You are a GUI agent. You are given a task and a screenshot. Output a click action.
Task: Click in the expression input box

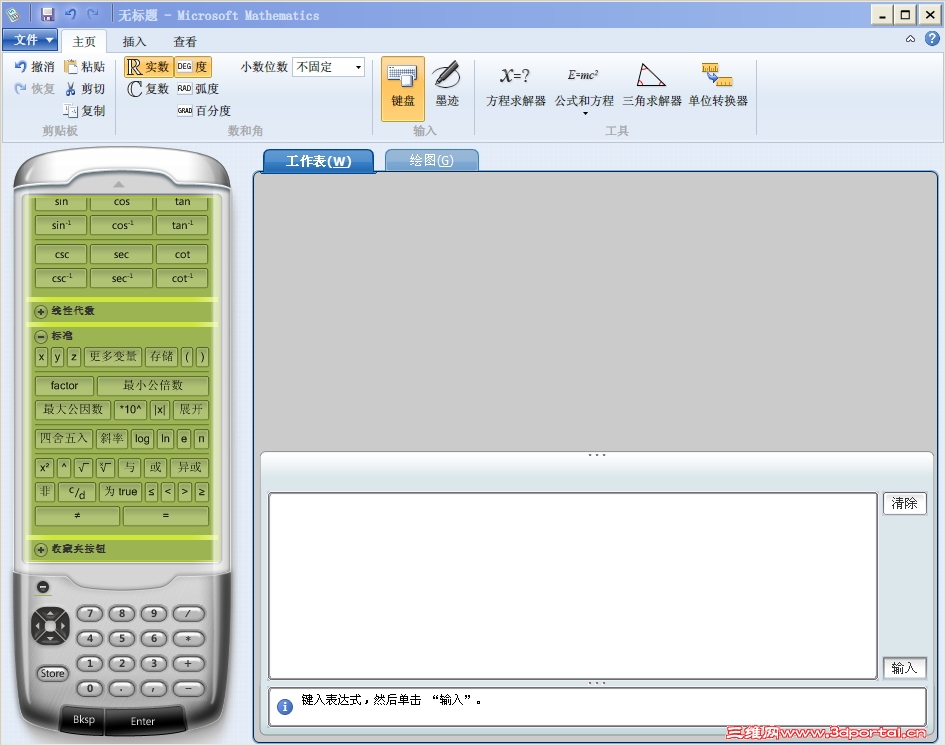[573, 585]
